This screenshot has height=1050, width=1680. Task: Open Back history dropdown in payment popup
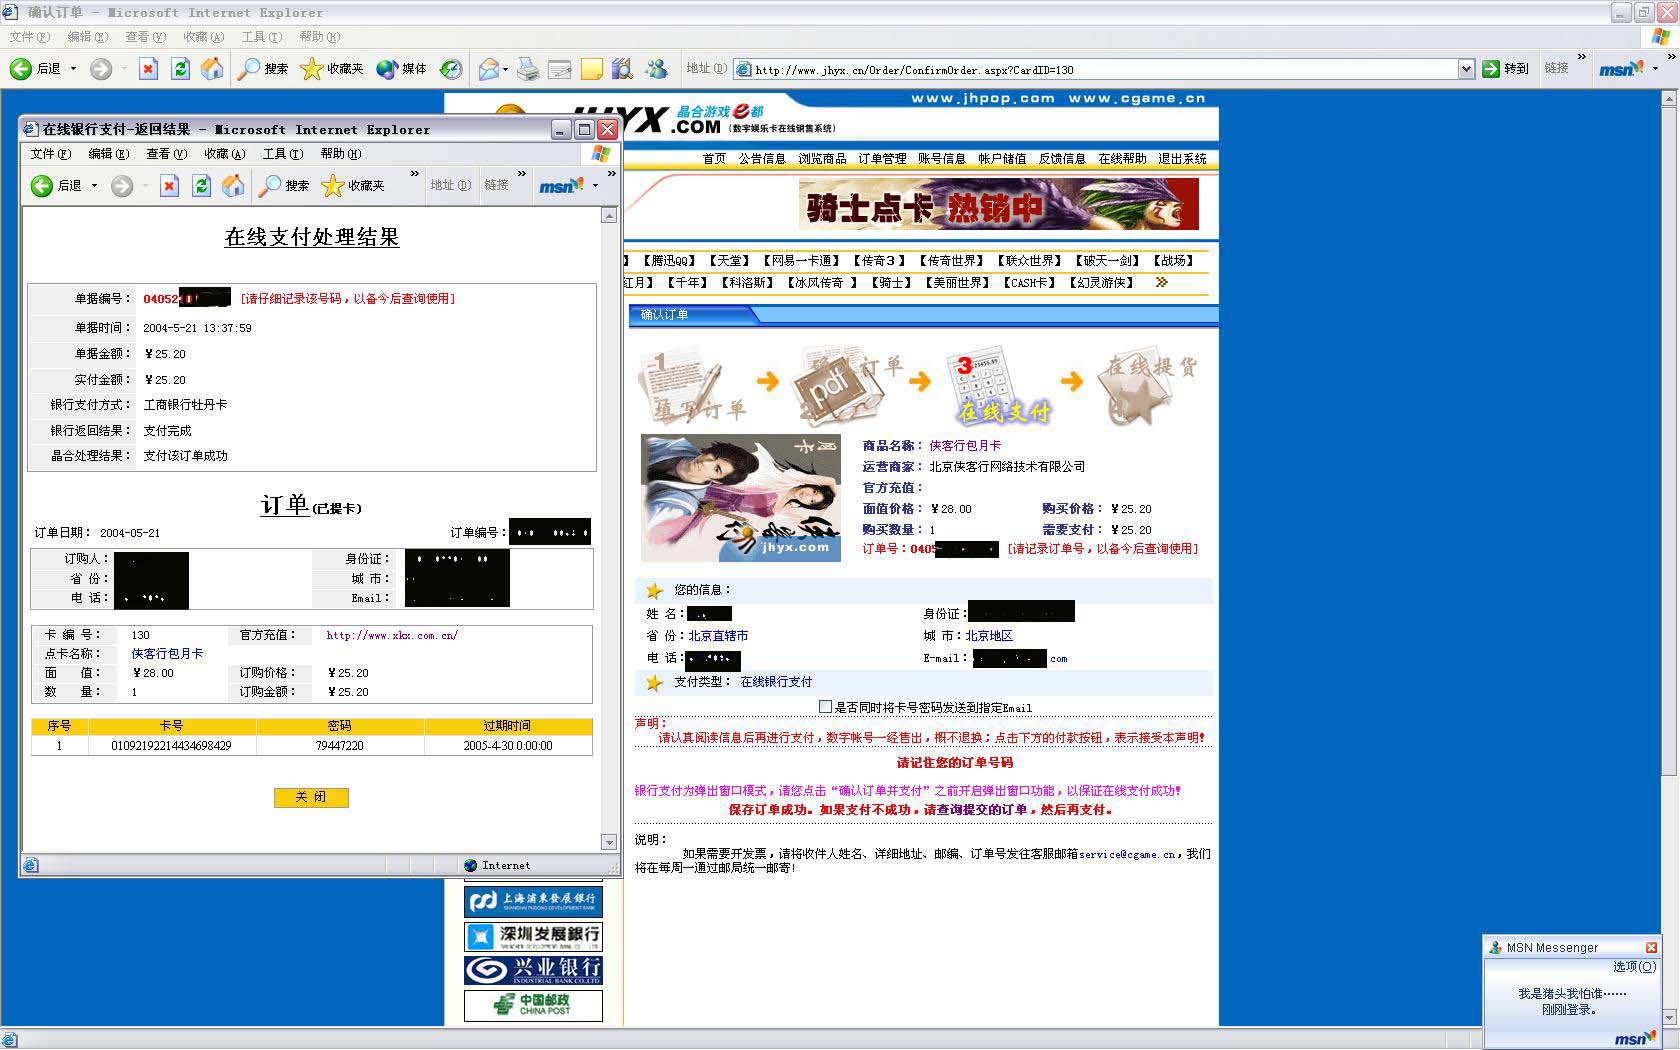pyautogui.click(x=94, y=185)
